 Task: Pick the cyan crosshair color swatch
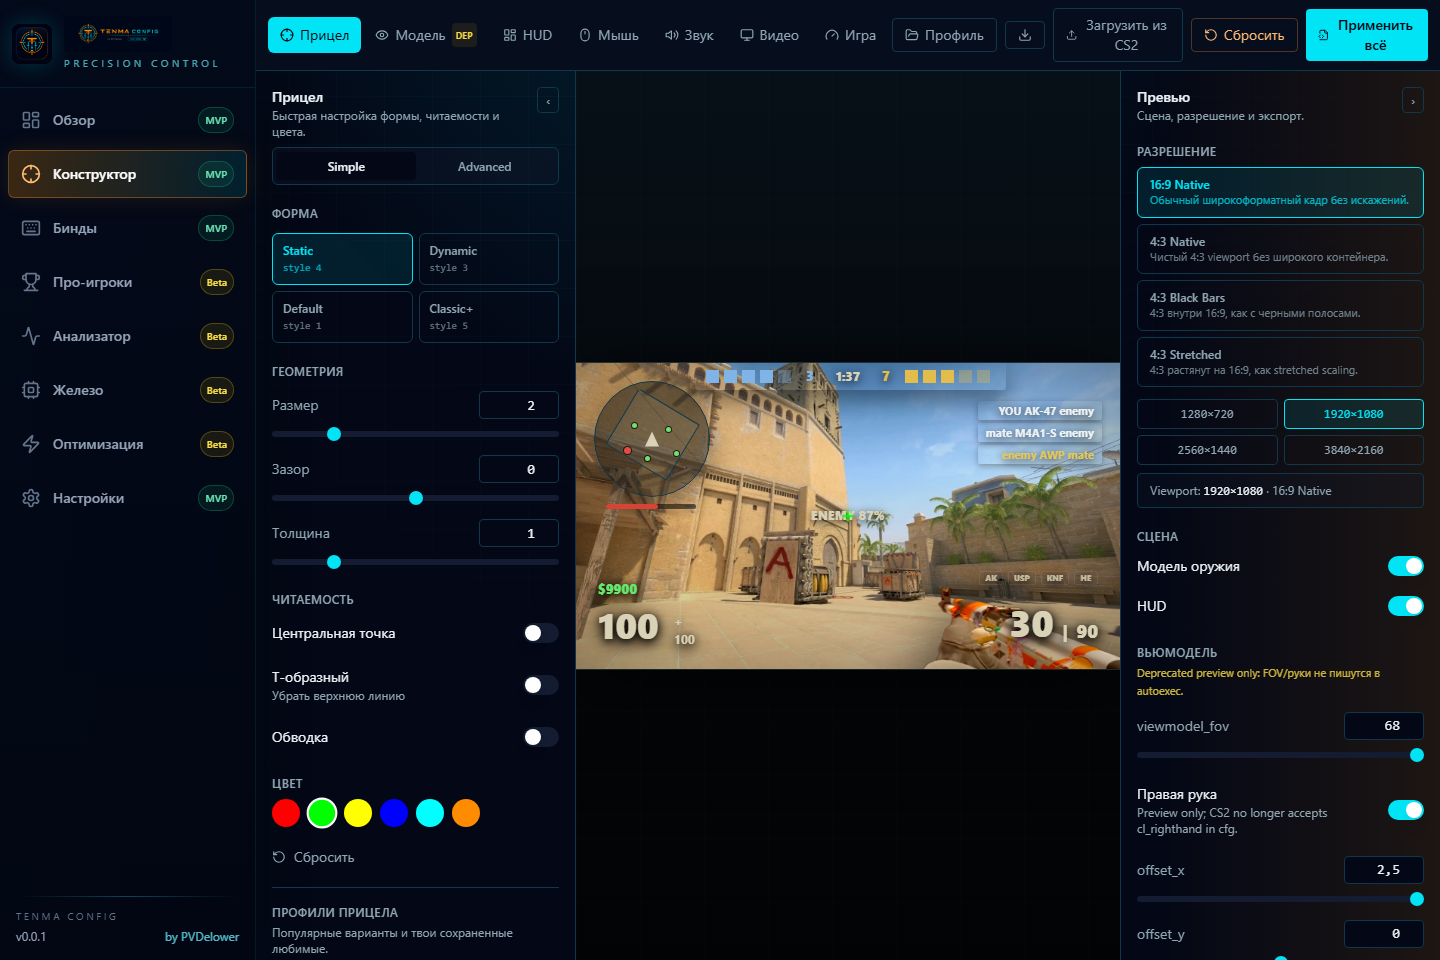[x=430, y=813]
